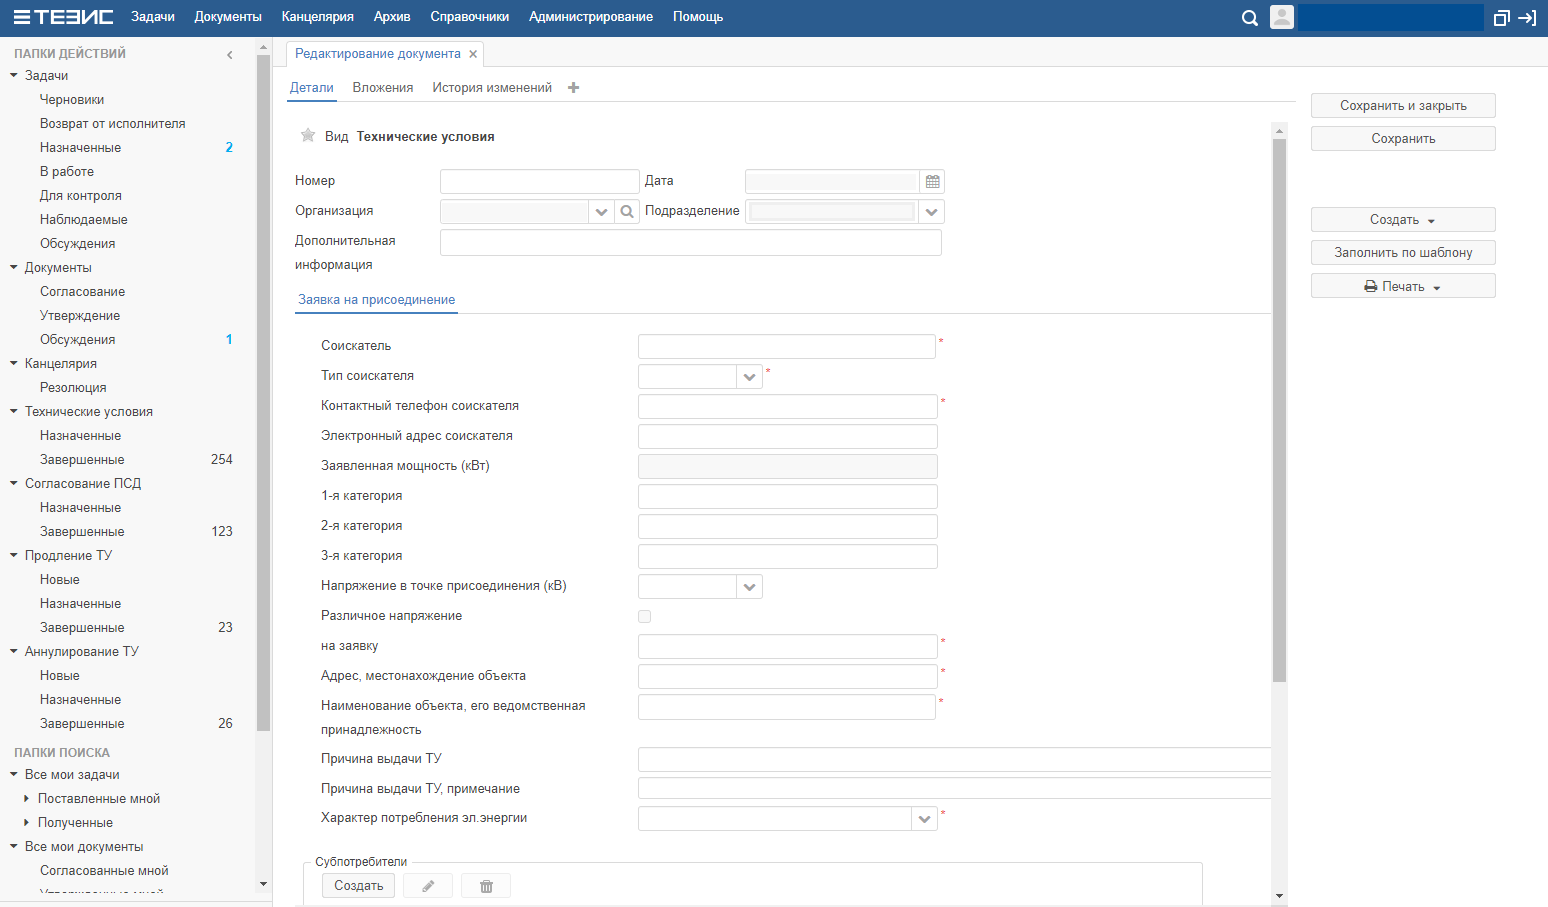Image resolution: width=1548 pixels, height=907 pixels.
Task: Open the Организация dropdown arrow
Action: pyautogui.click(x=601, y=212)
